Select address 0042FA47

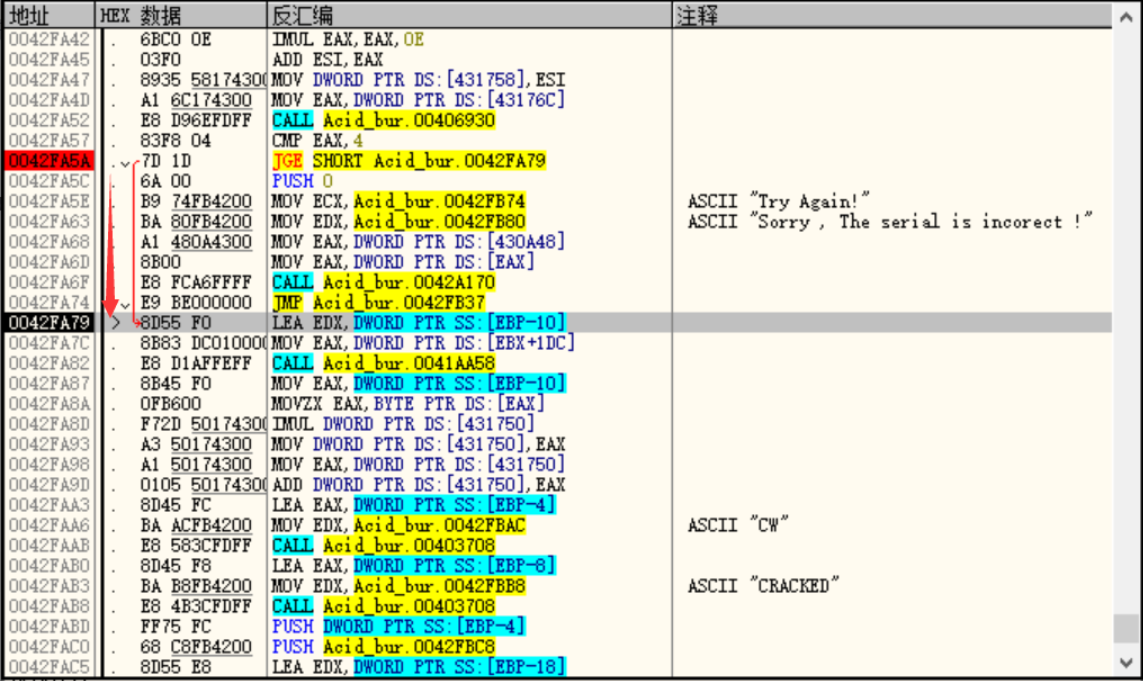click(x=49, y=79)
